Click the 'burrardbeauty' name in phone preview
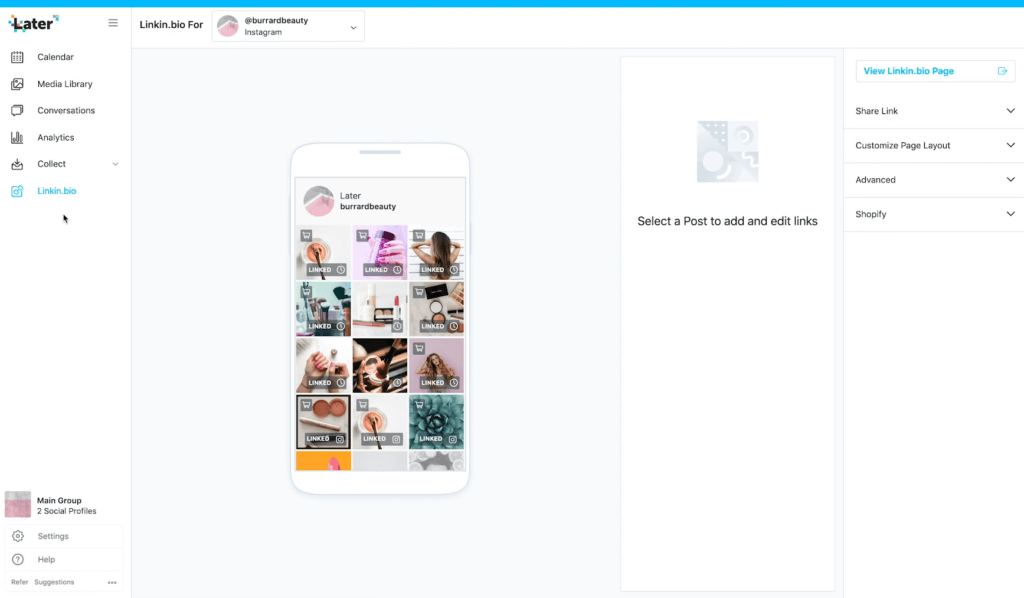The height and width of the screenshot is (598, 1024). [368, 206]
